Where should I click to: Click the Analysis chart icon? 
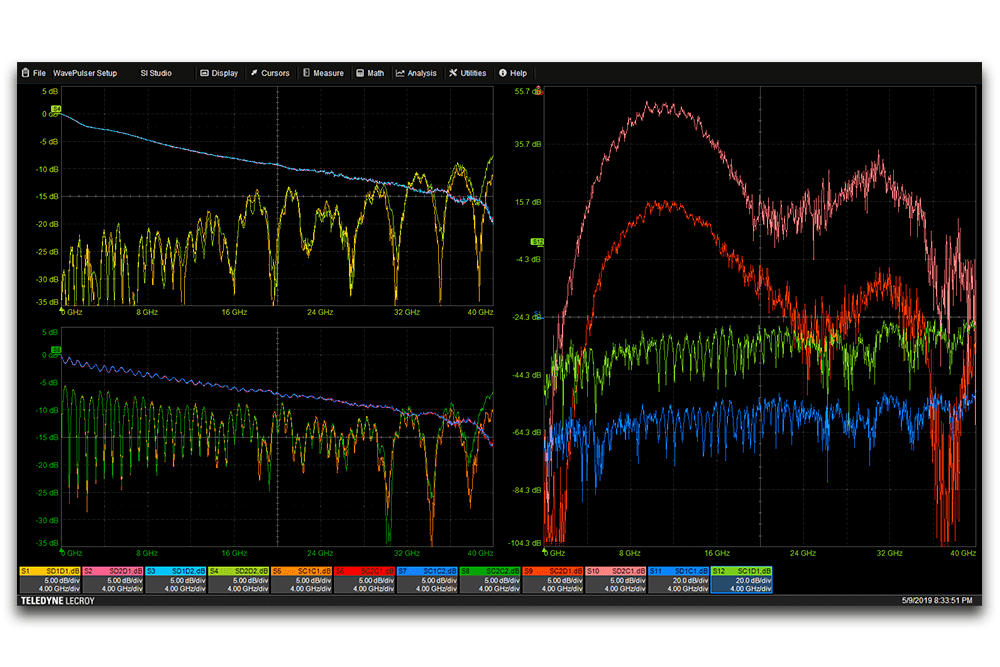(x=400, y=73)
